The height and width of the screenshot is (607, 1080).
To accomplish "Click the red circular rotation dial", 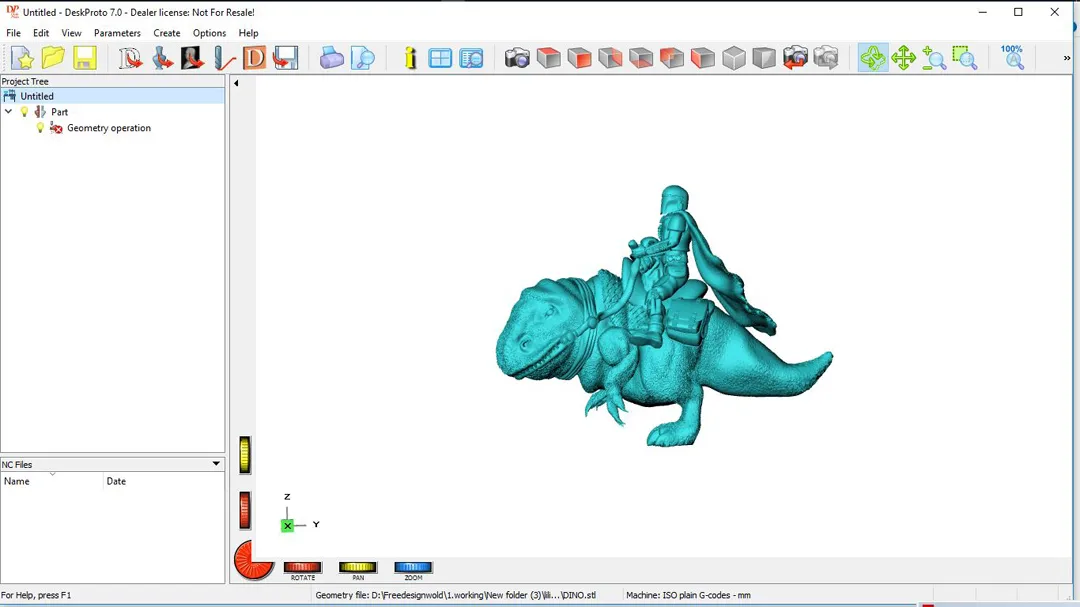I will [x=253, y=560].
